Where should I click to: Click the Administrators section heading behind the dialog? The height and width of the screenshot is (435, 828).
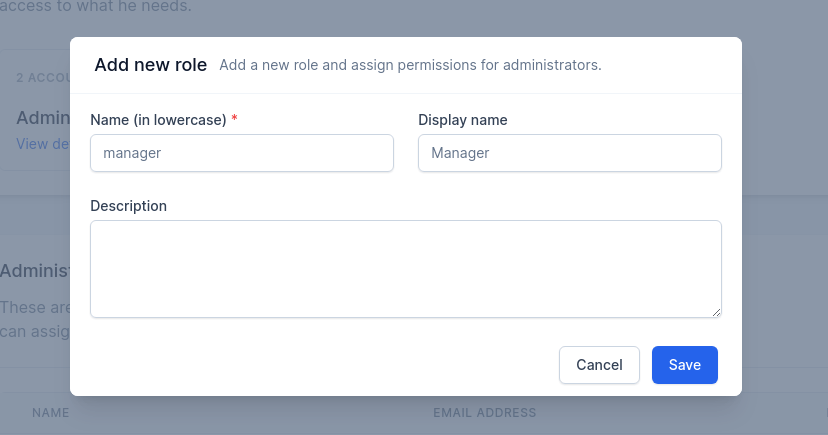click(x=35, y=271)
